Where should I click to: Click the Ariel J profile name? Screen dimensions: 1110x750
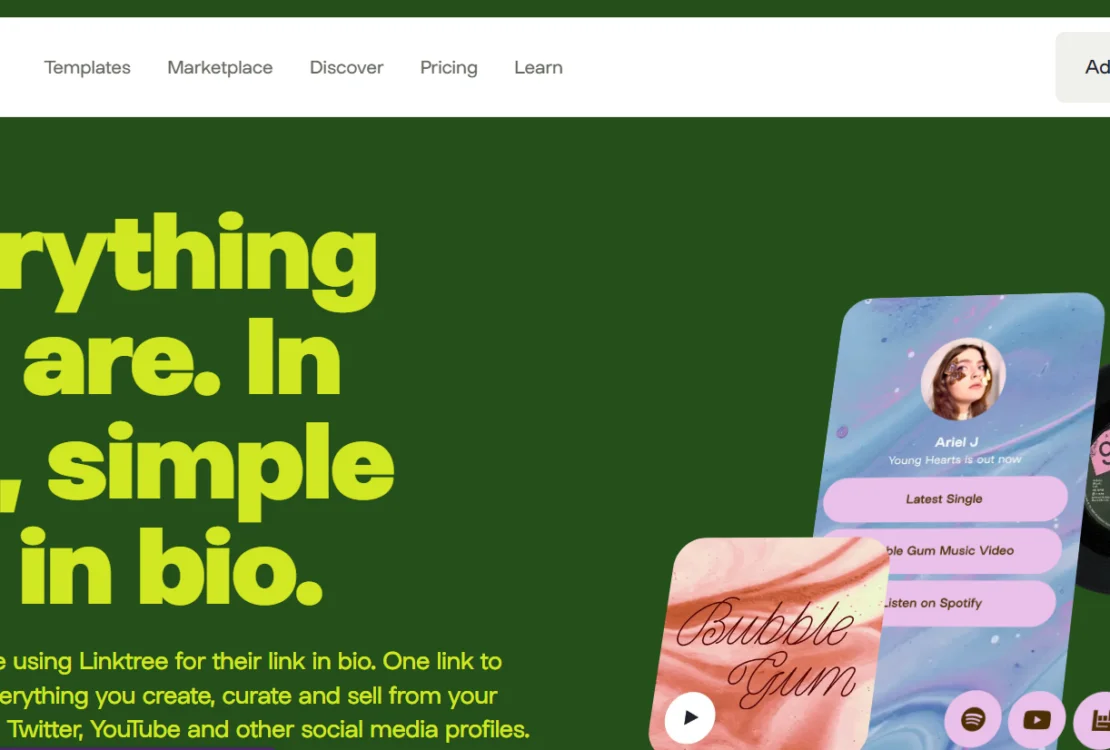click(956, 442)
